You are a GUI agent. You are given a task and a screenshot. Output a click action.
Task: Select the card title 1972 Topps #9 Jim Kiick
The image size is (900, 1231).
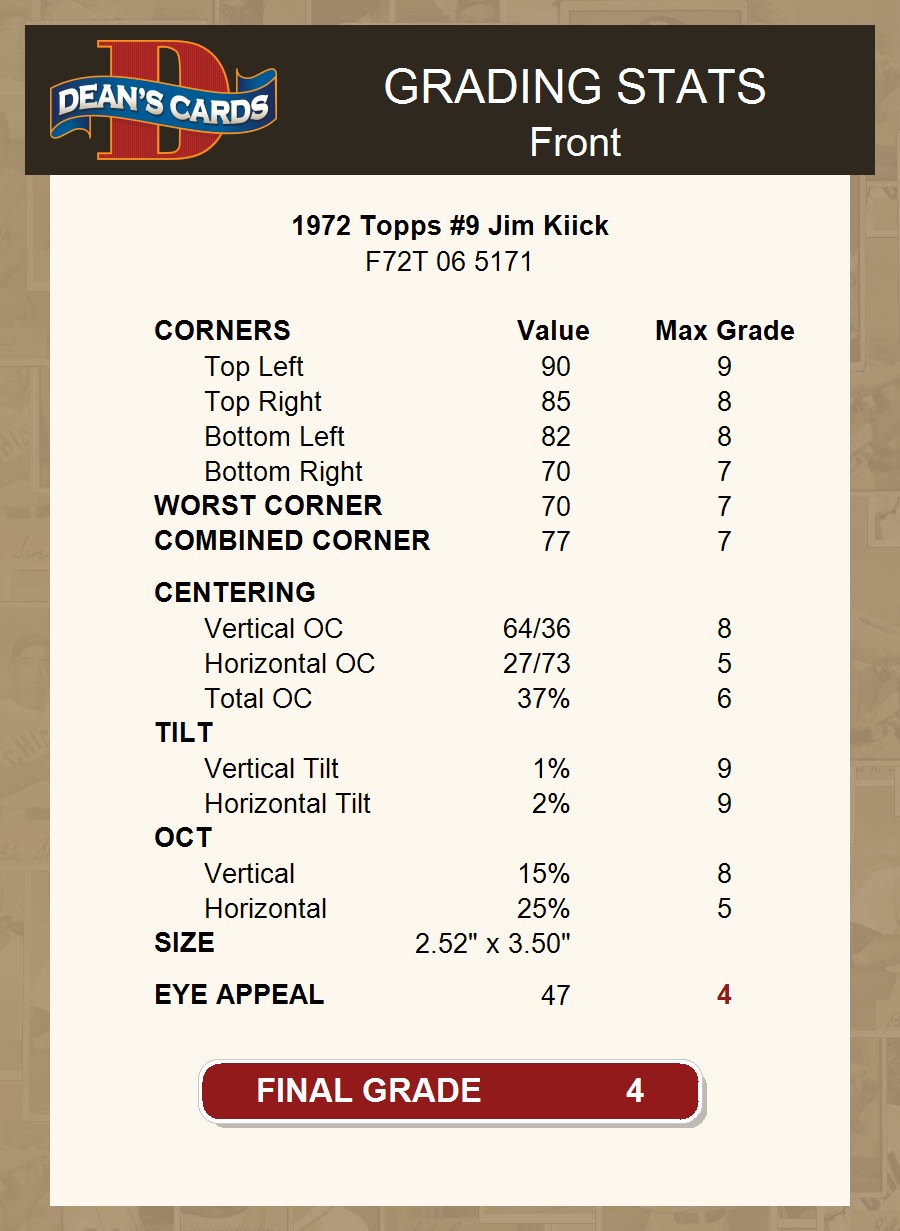(450, 226)
